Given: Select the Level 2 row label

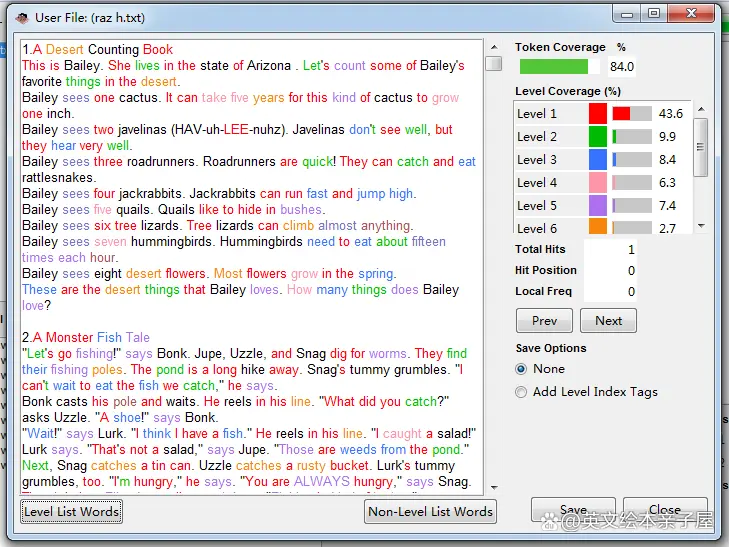Looking at the screenshot, I should [537, 137].
